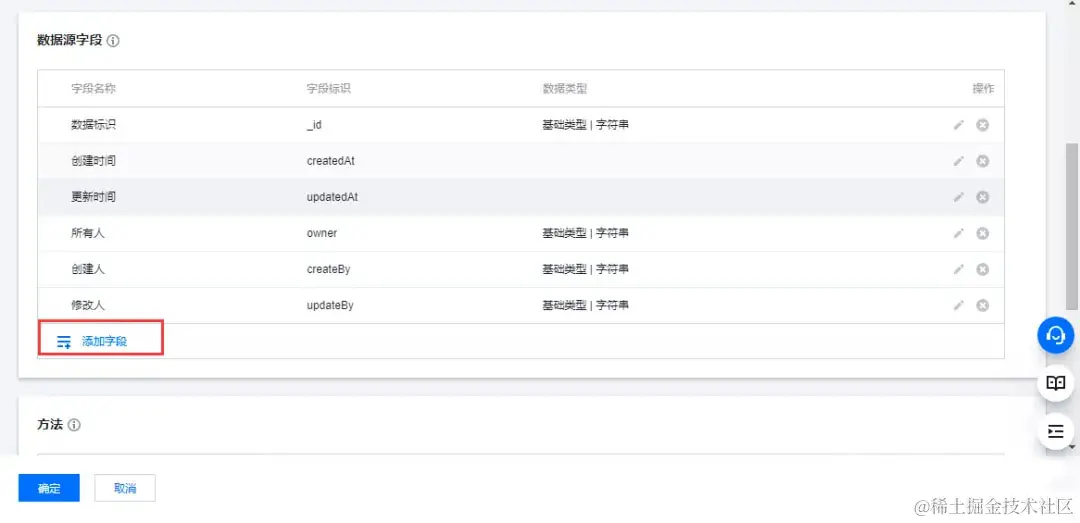Click the scrollbar down arrow
The height and width of the screenshot is (523, 1080).
pyautogui.click(x=1072, y=447)
